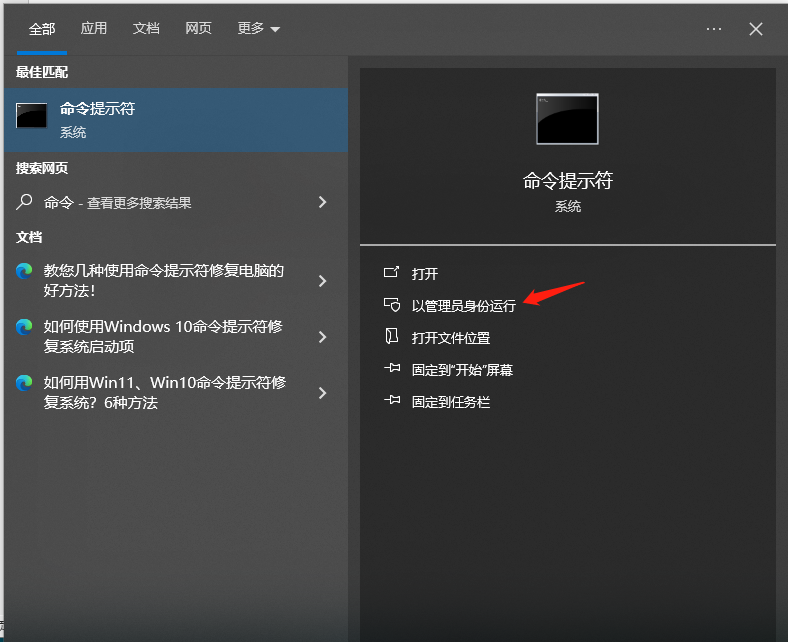788x642 pixels.
Task: Expand arrow for 如何用Win11、Win10 result
Action: 323,393
